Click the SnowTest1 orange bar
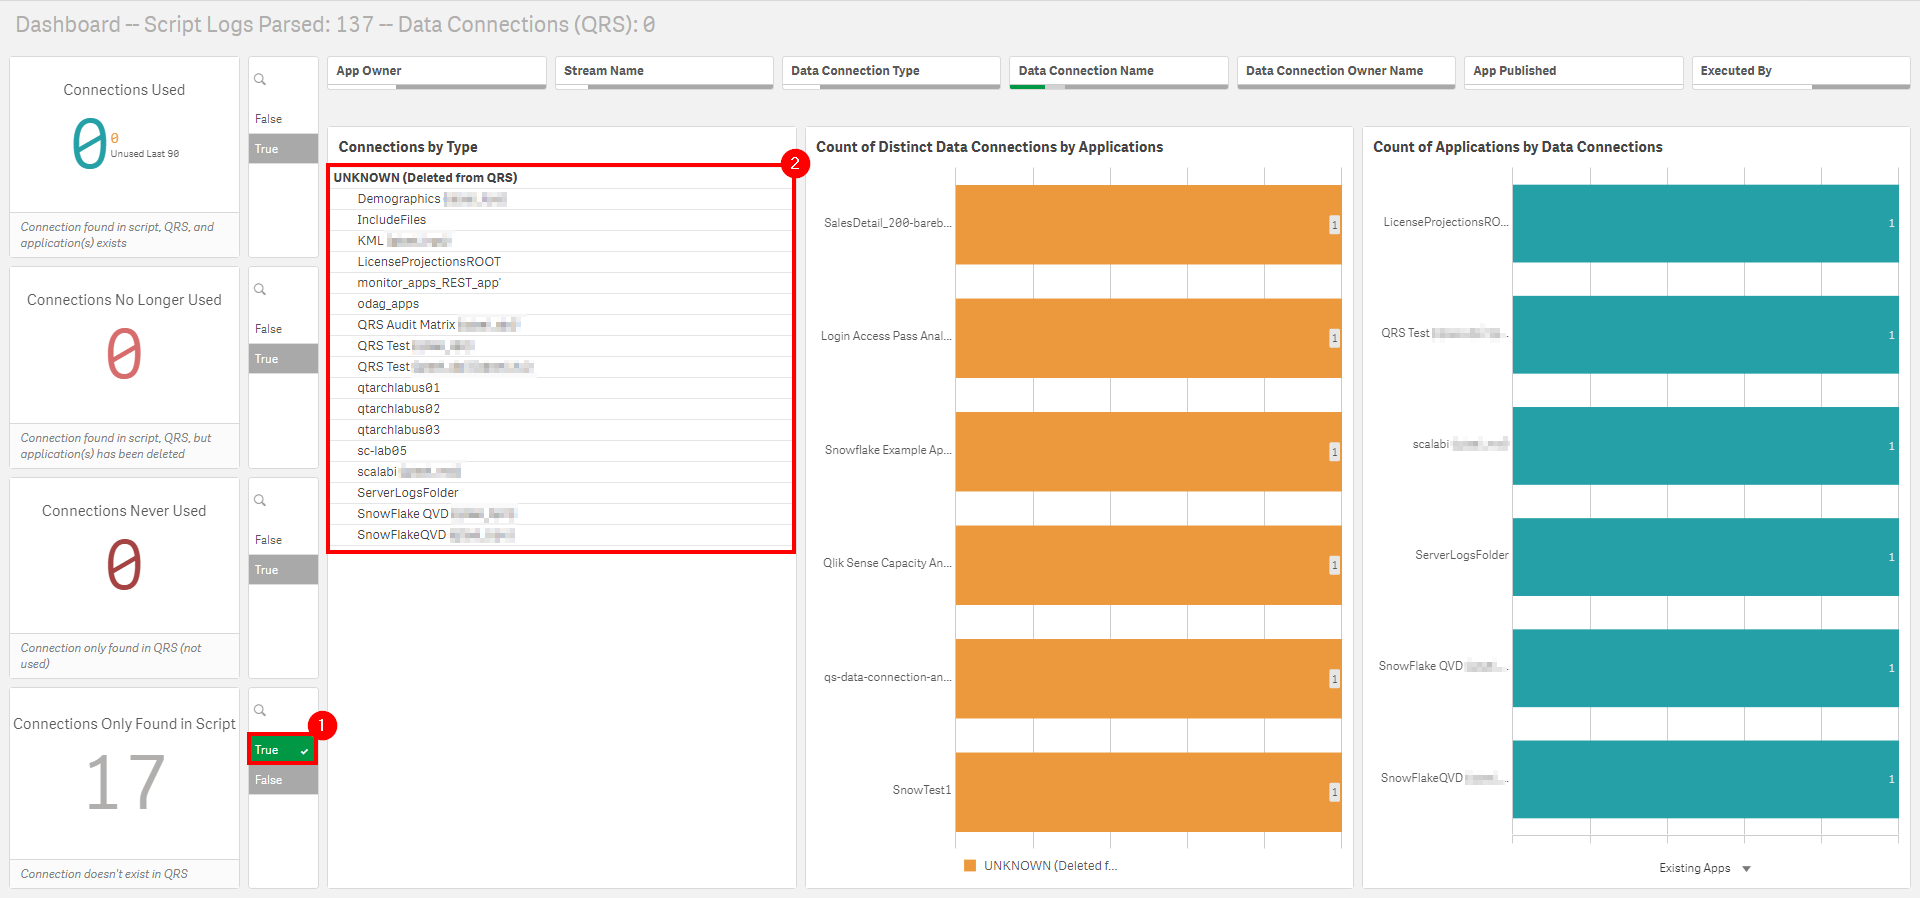This screenshot has height=898, width=1920. [1147, 791]
